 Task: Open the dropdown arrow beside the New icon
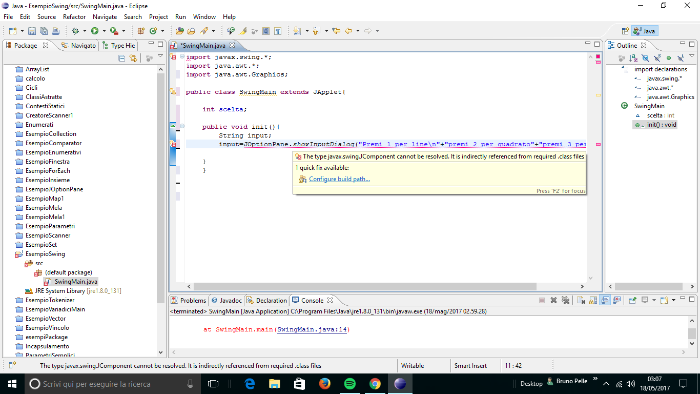(22, 31)
